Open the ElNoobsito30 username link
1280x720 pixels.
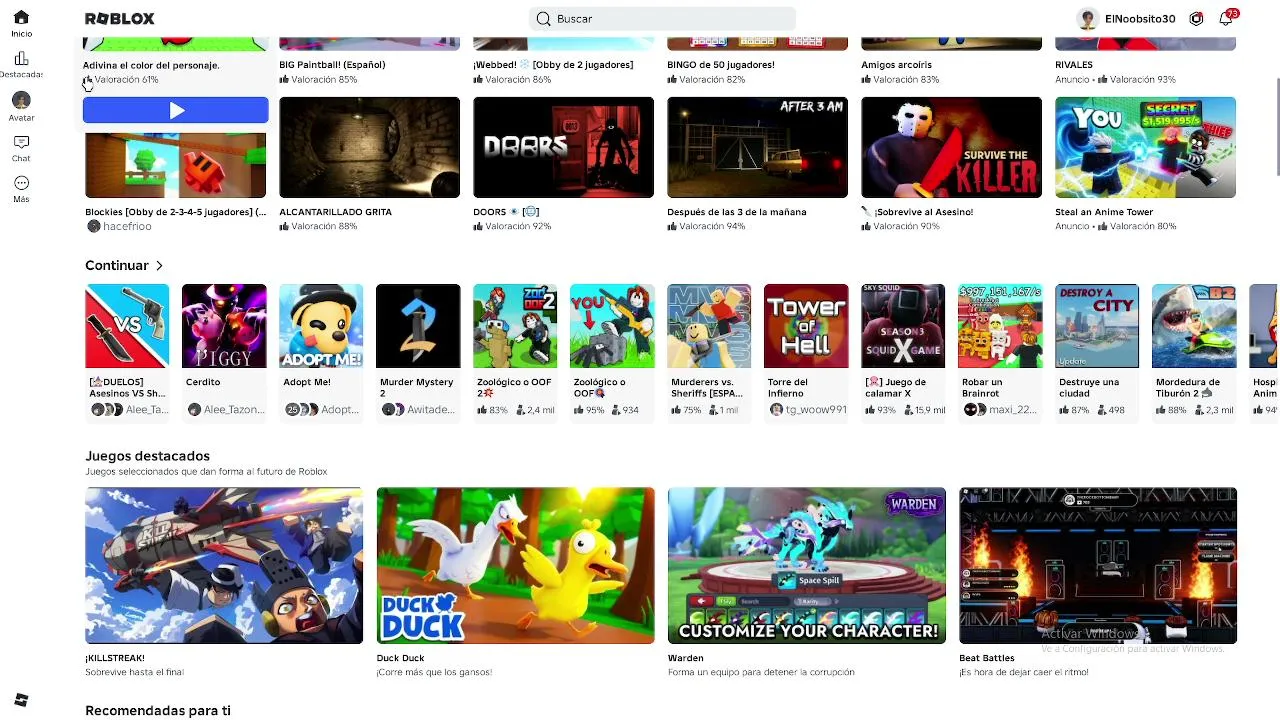coord(1140,19)
